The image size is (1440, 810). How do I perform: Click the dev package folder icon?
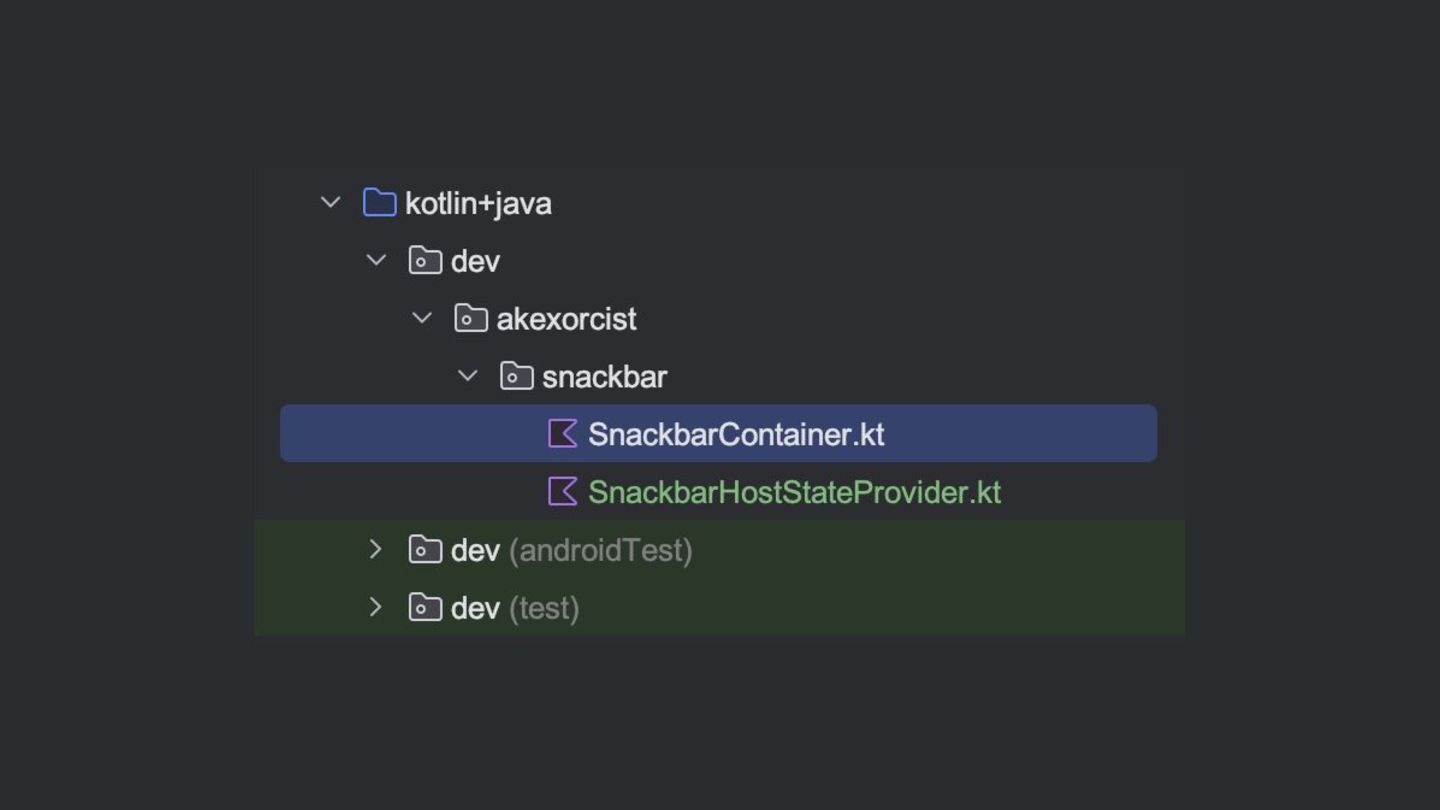pos(425,261)
